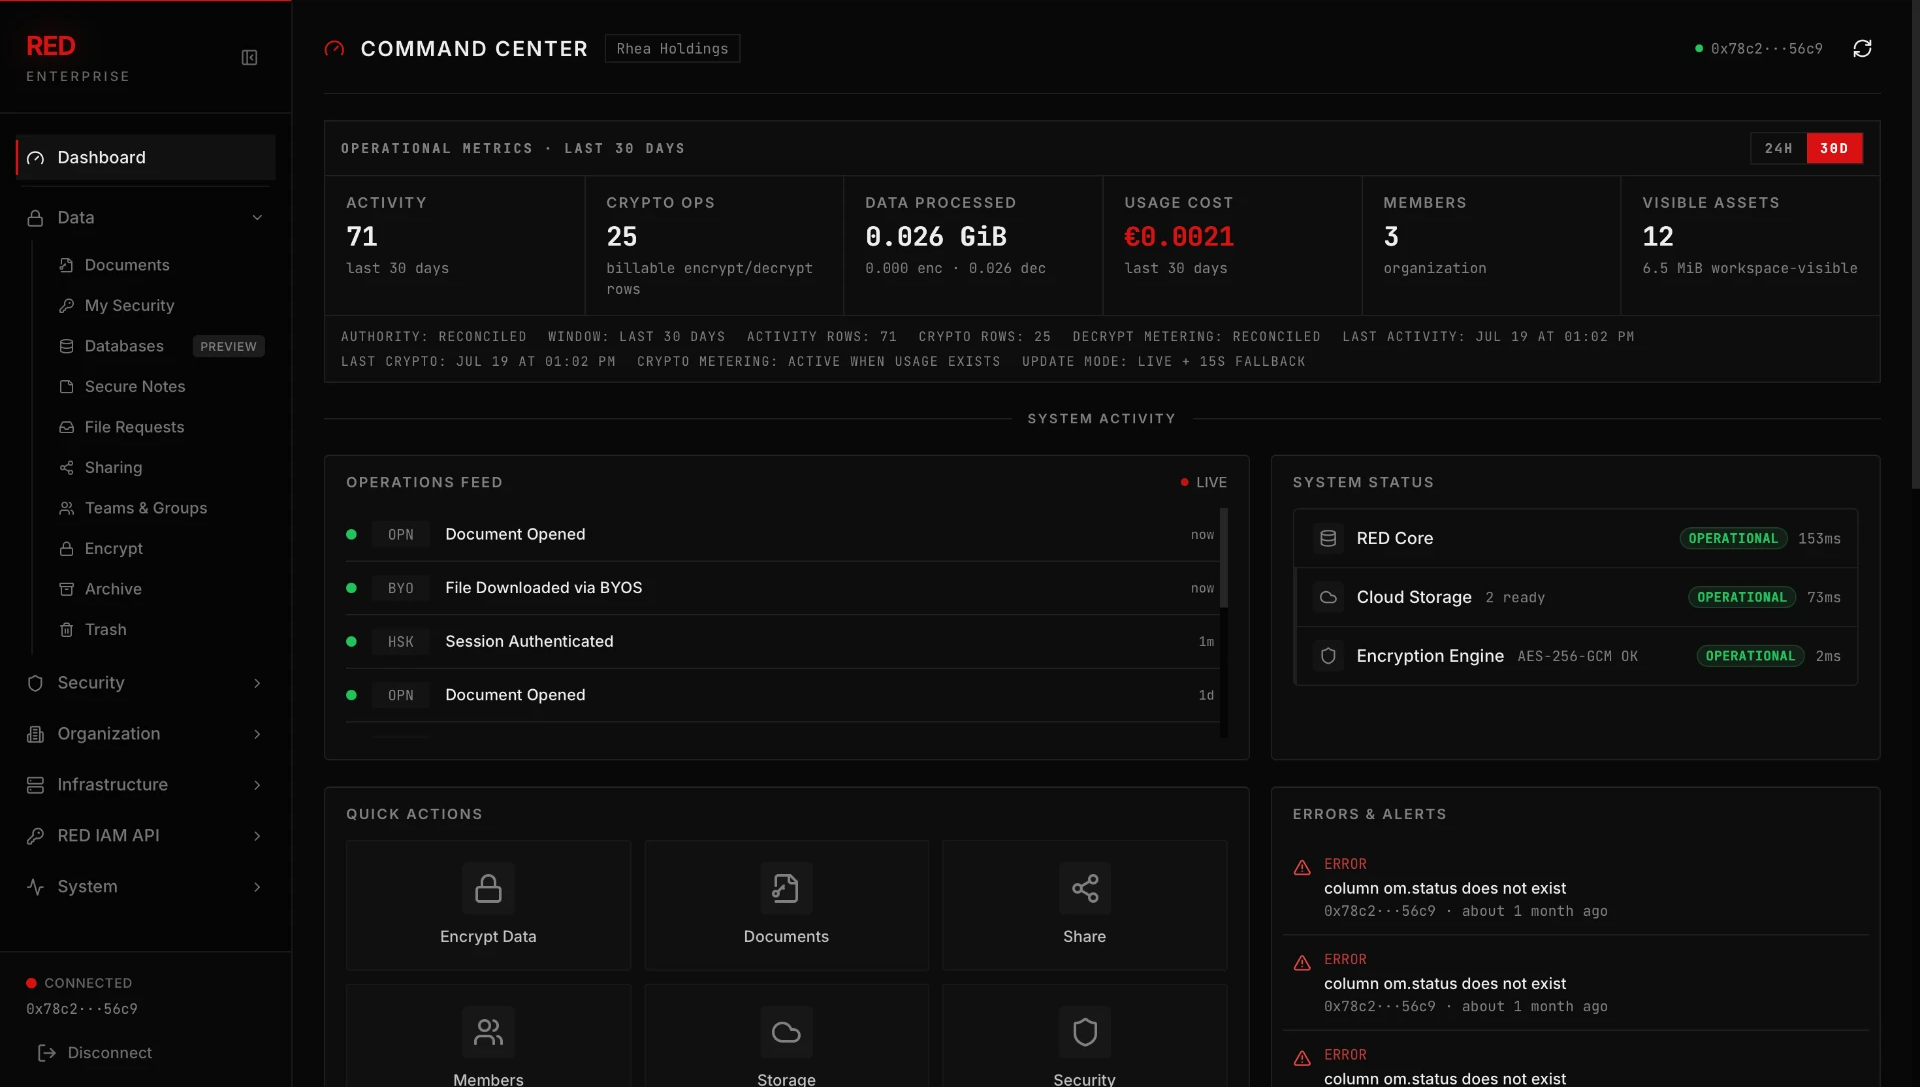1920x1087 pixels.
Task: Click the Databases cylinder icon
Action: [x=67, y=346]
